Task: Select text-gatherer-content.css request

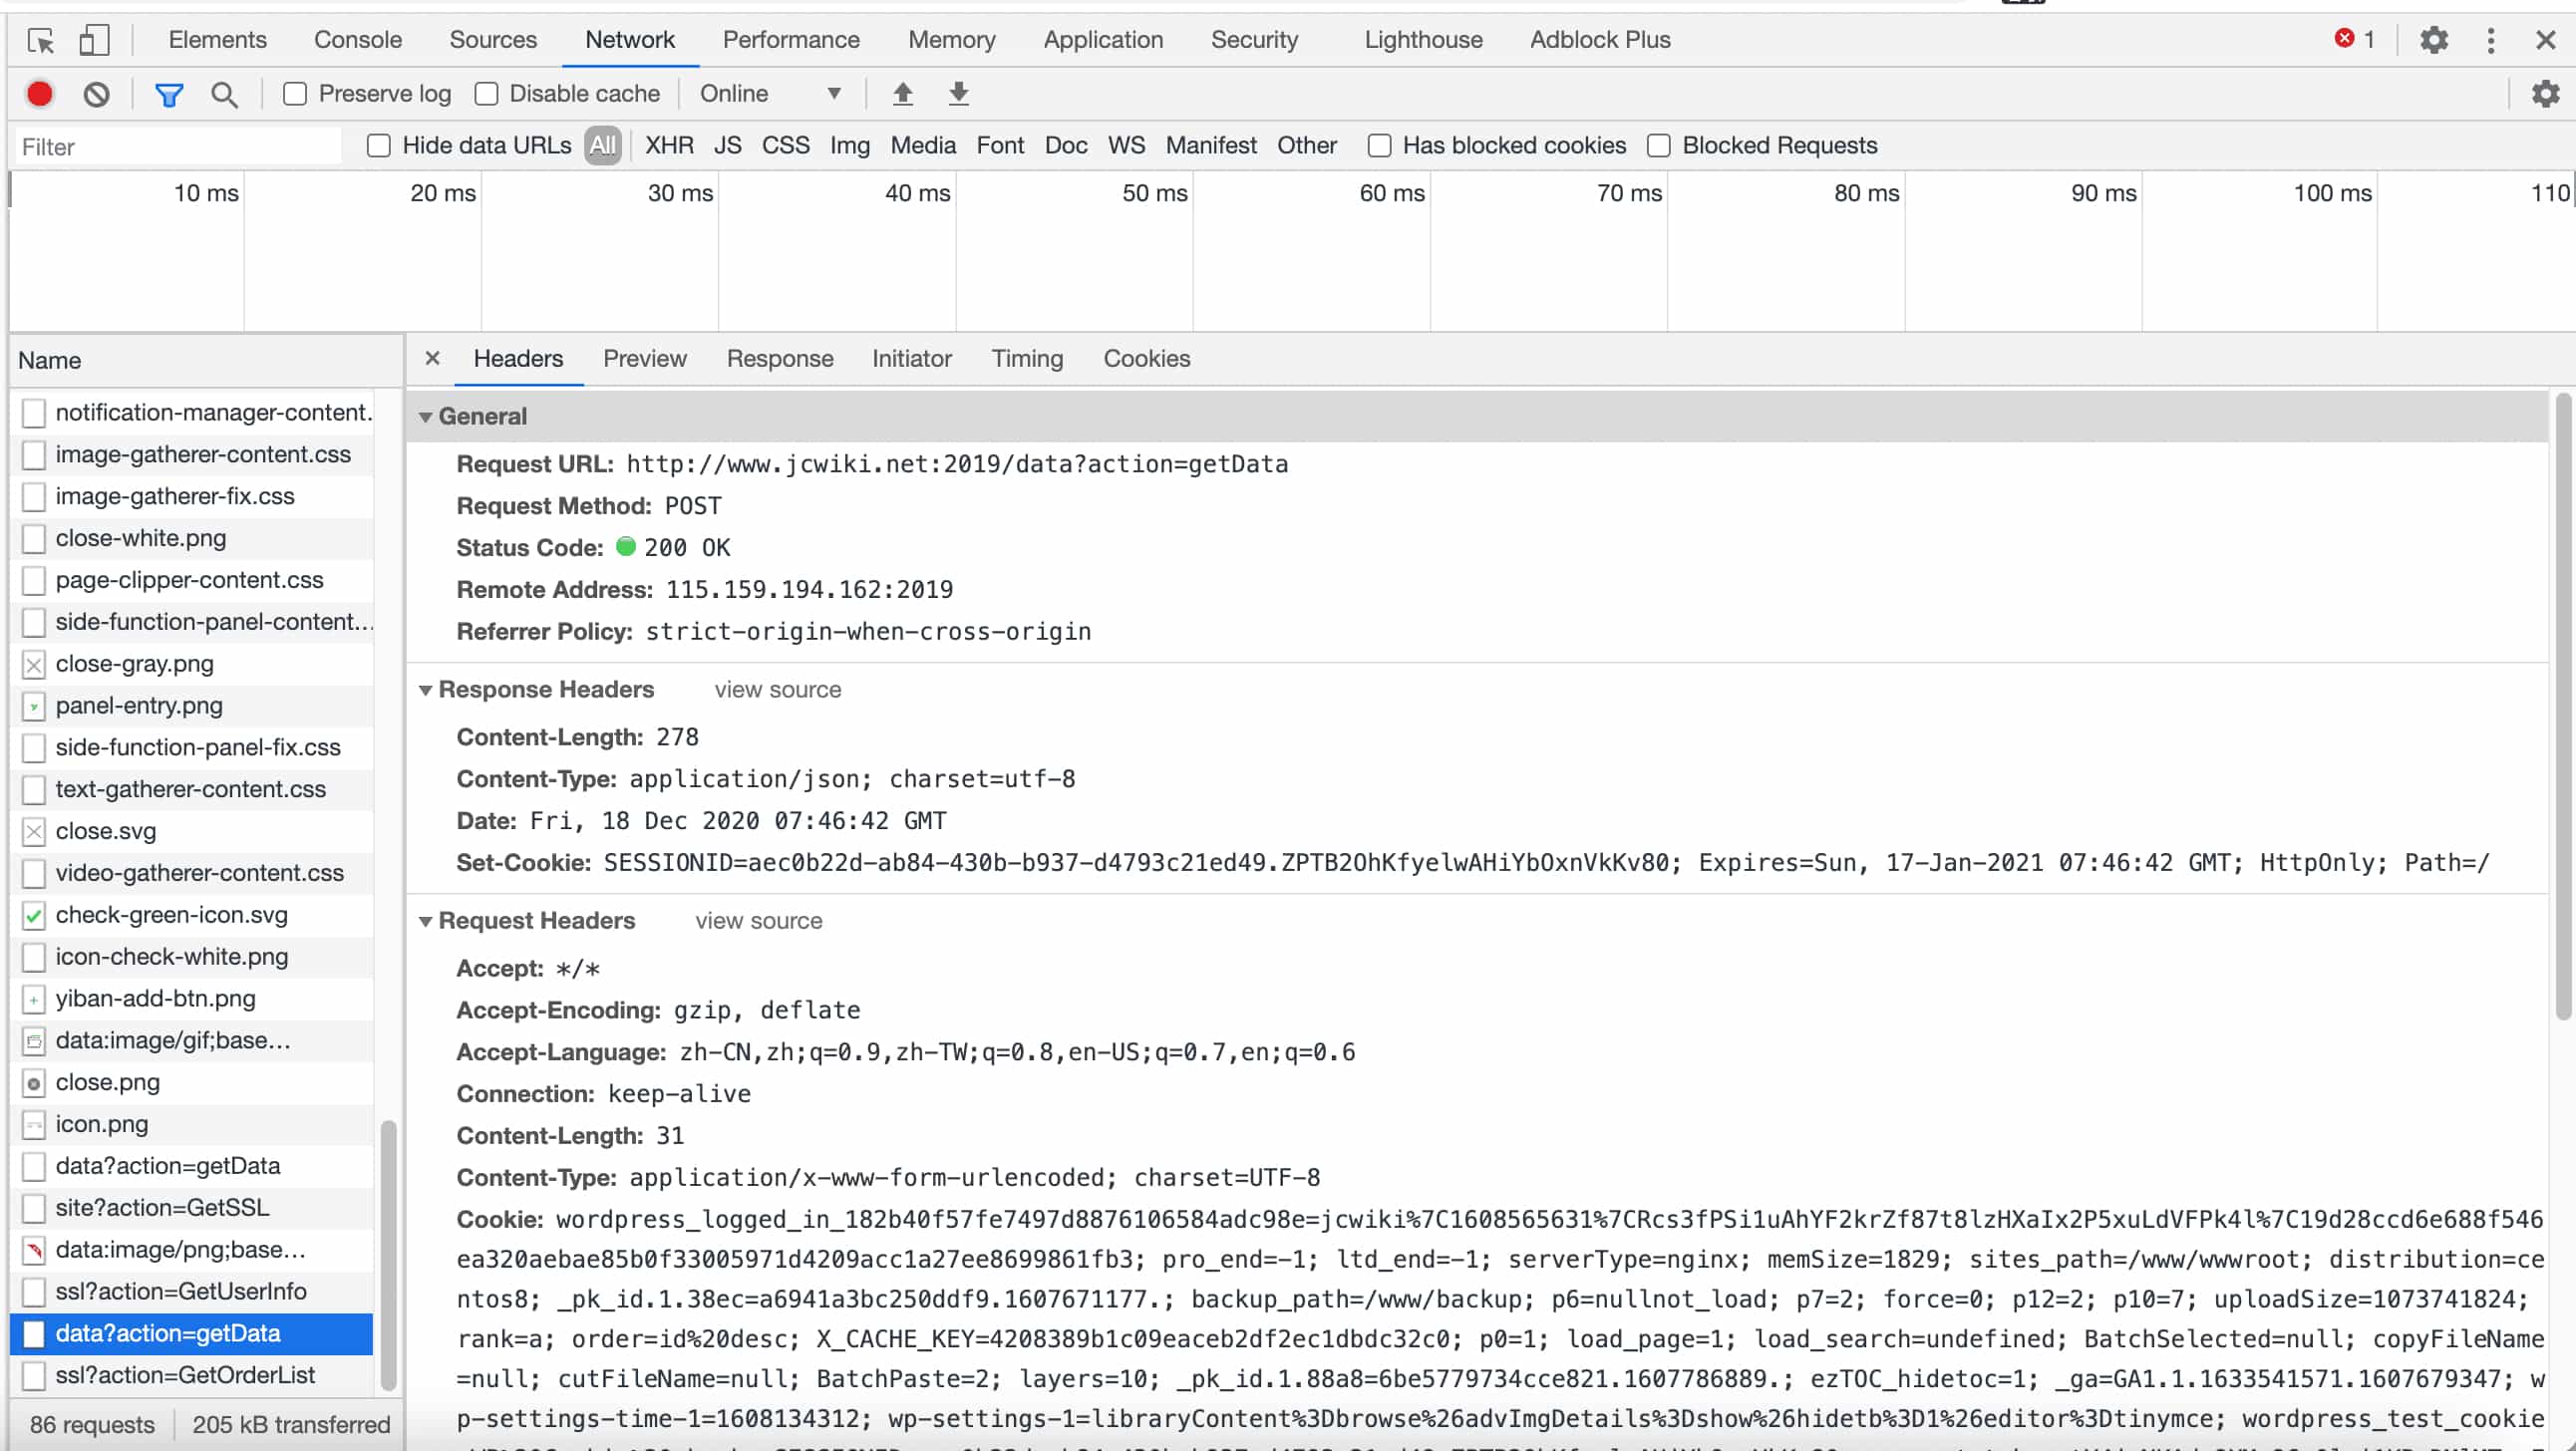Action: (192, 790)
